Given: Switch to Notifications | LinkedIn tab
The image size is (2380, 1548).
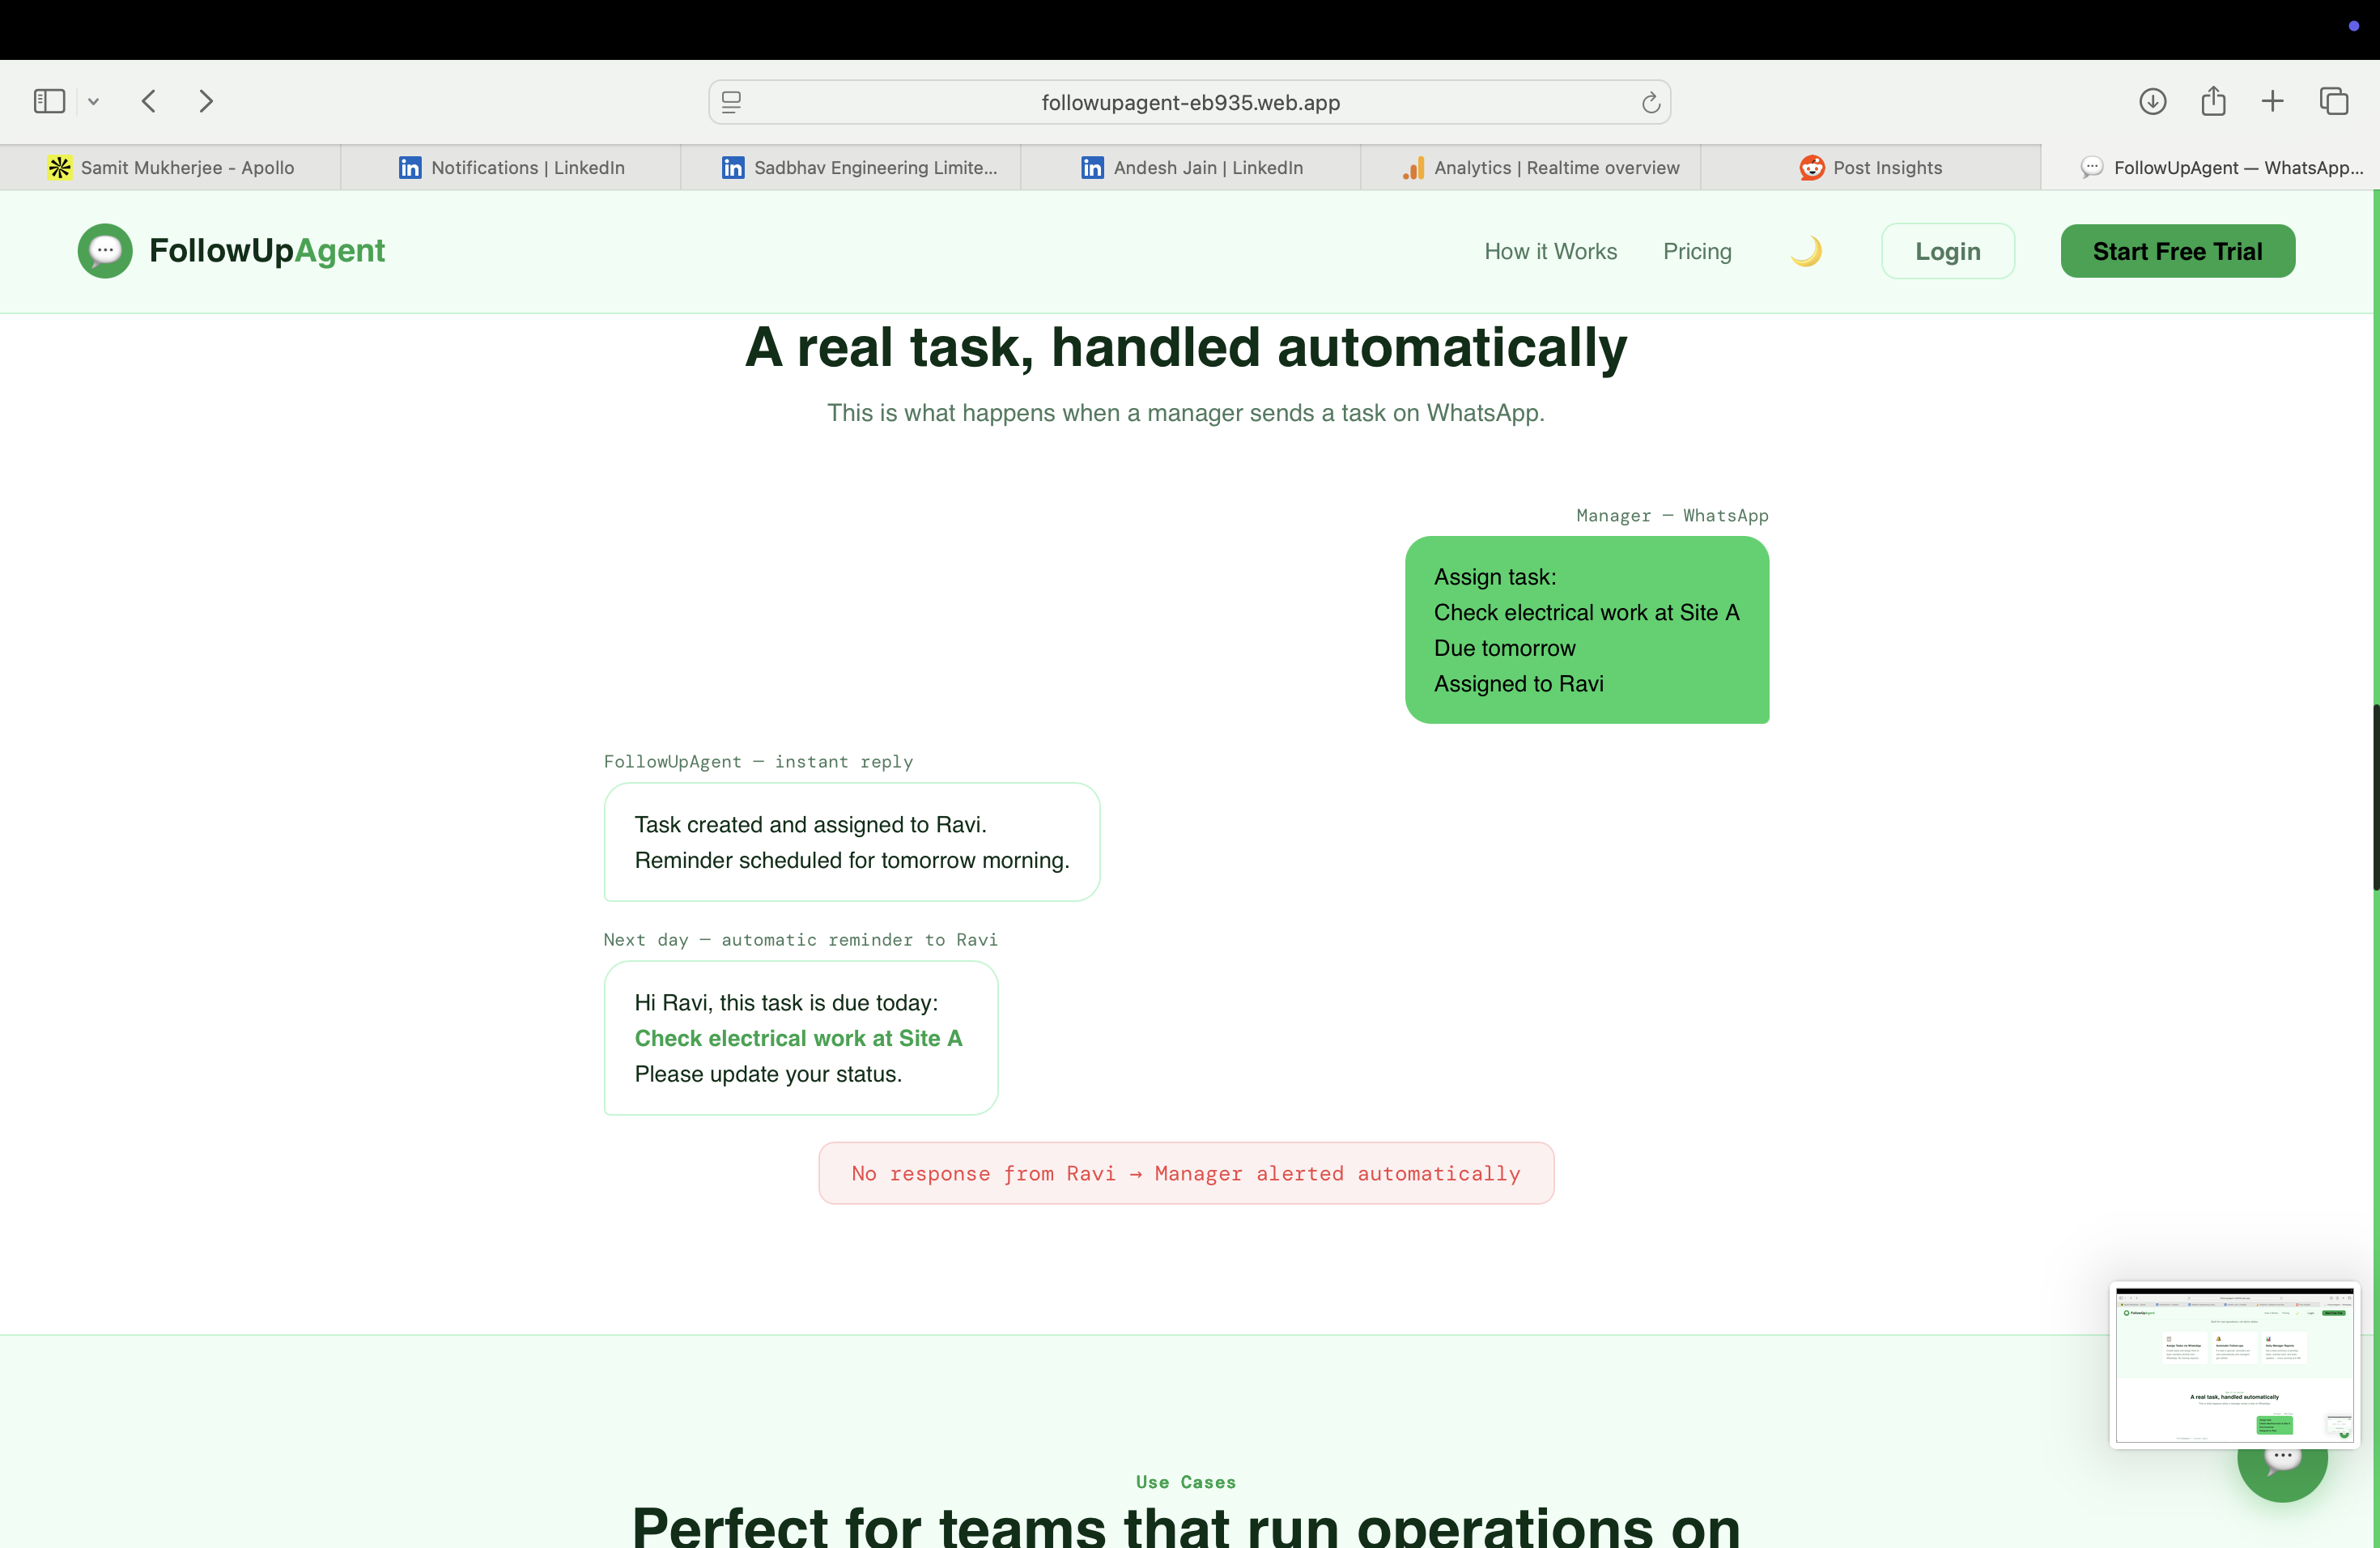Looking at the screenshot, I should click(x=511, y=168).
